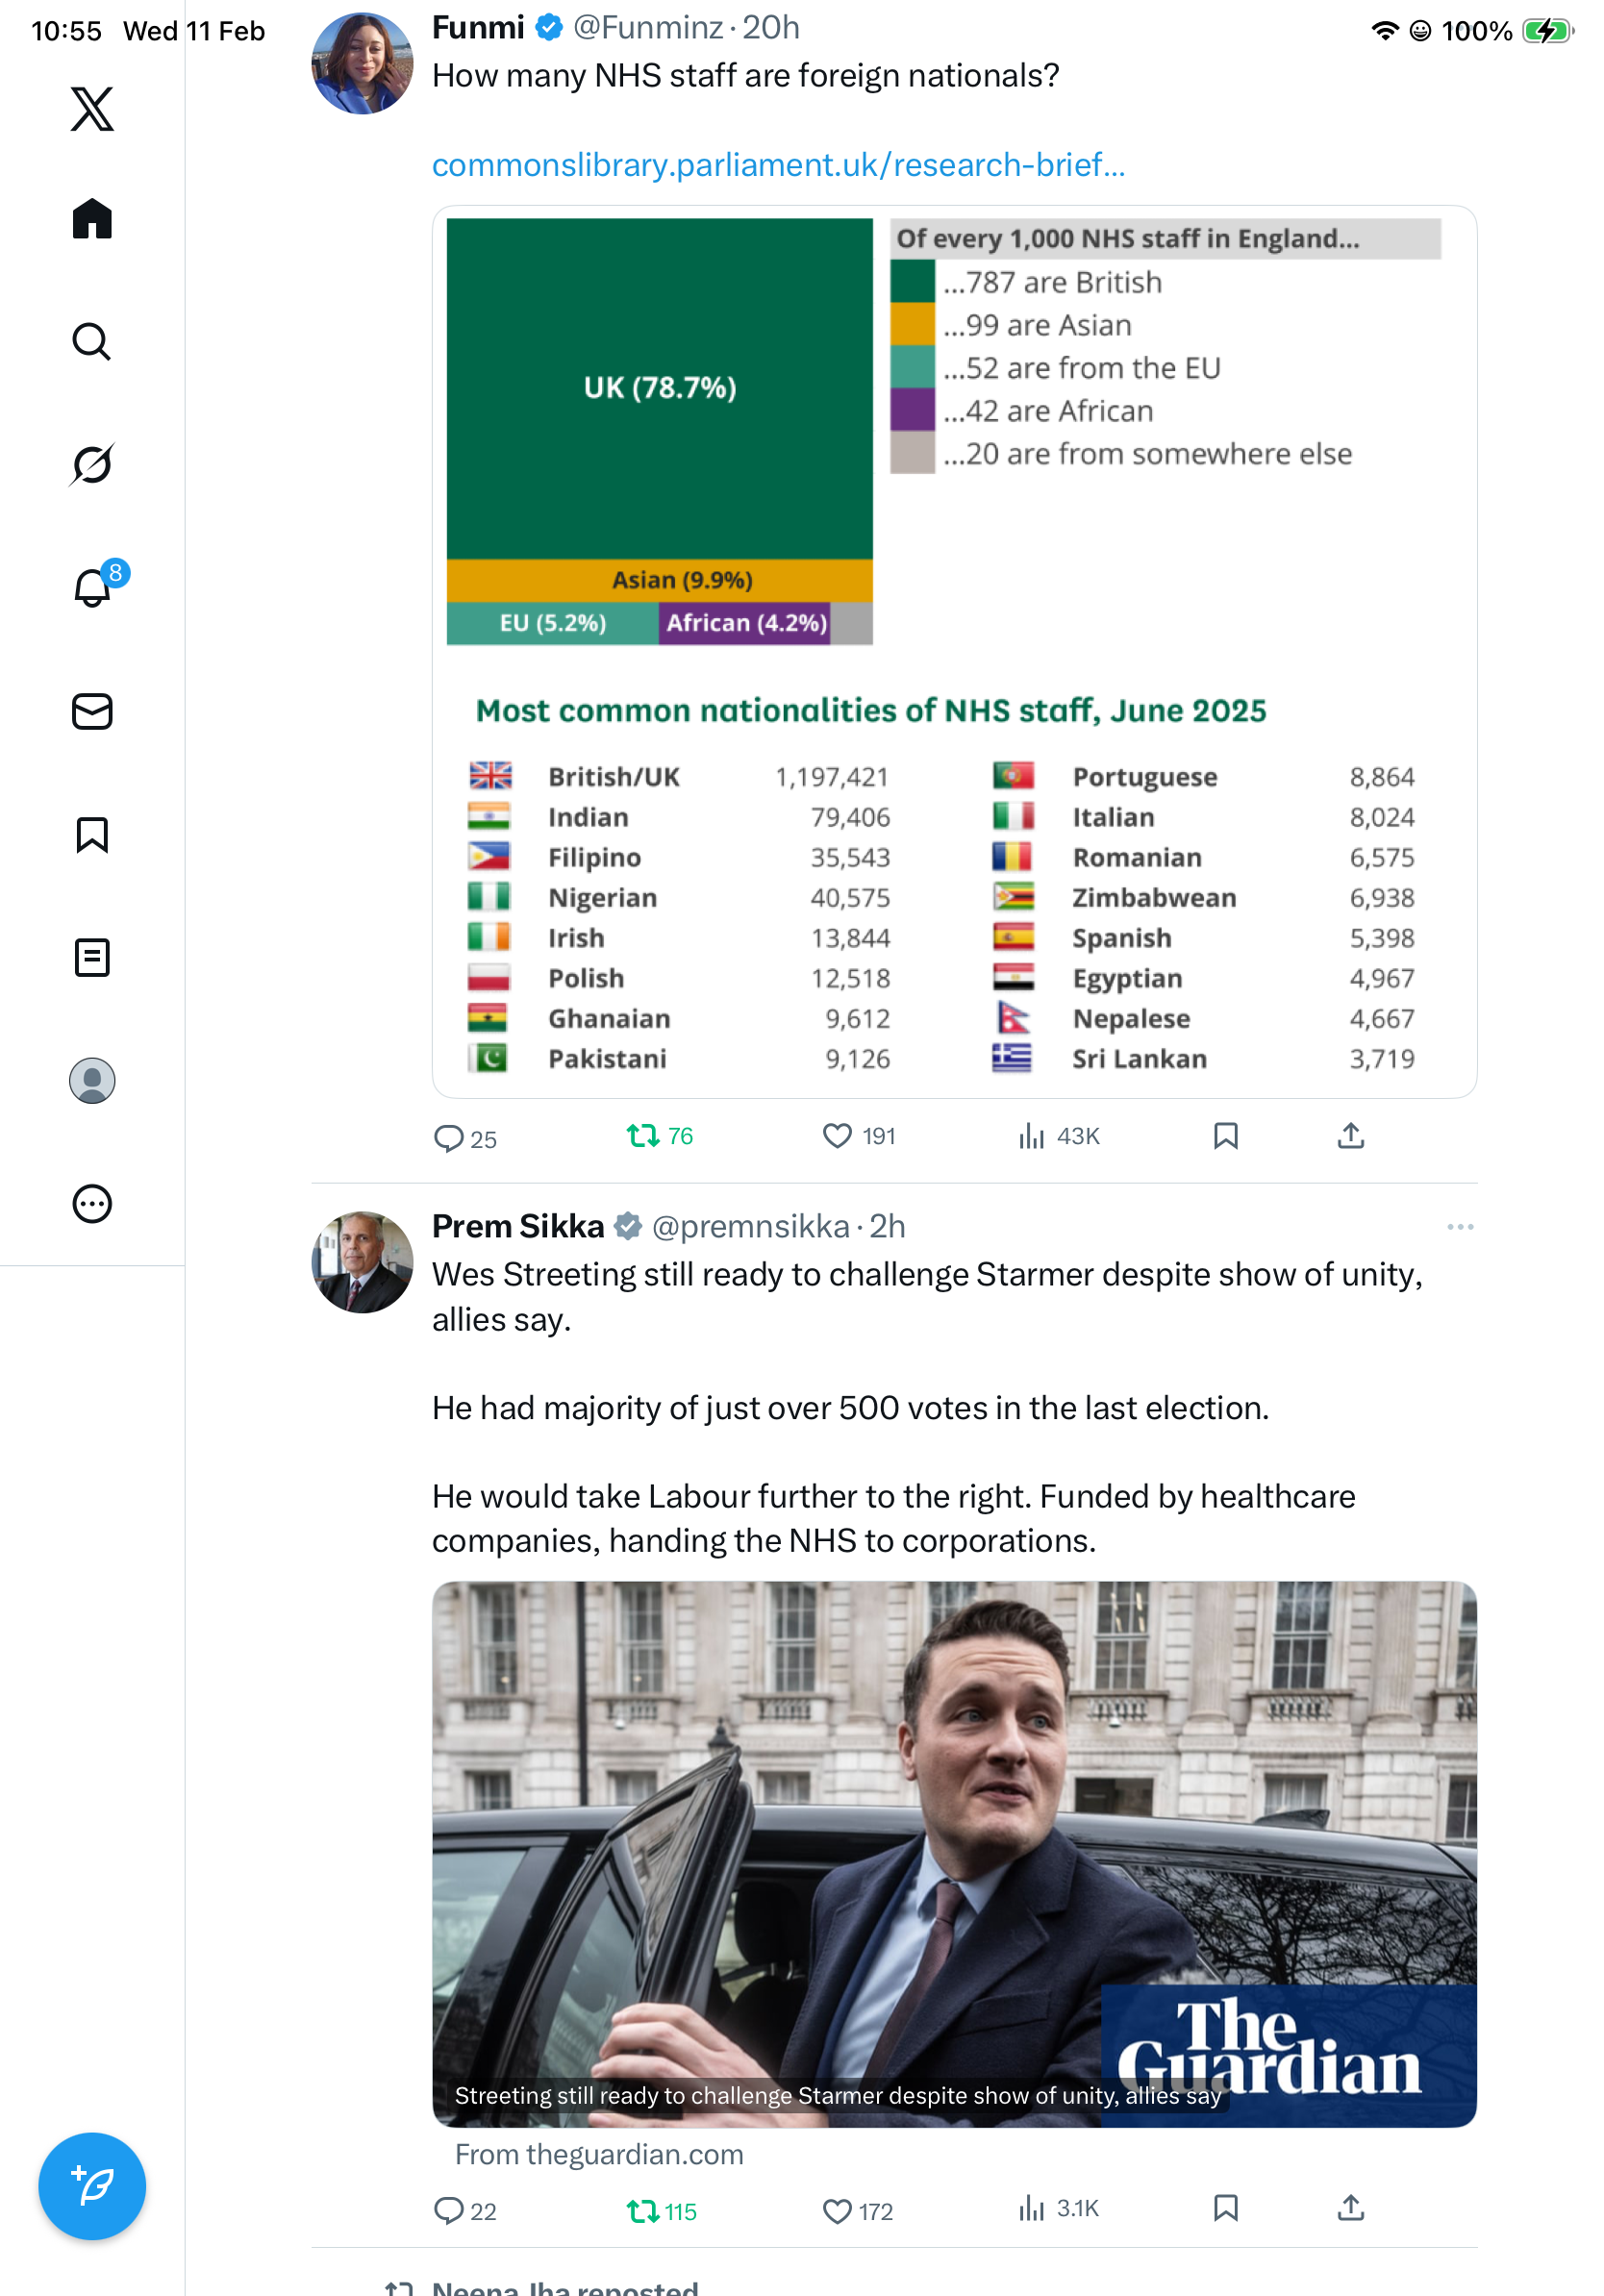Open the Search explore page
This screenshot has width=1604, height=2296.
(x=92, y=341)
